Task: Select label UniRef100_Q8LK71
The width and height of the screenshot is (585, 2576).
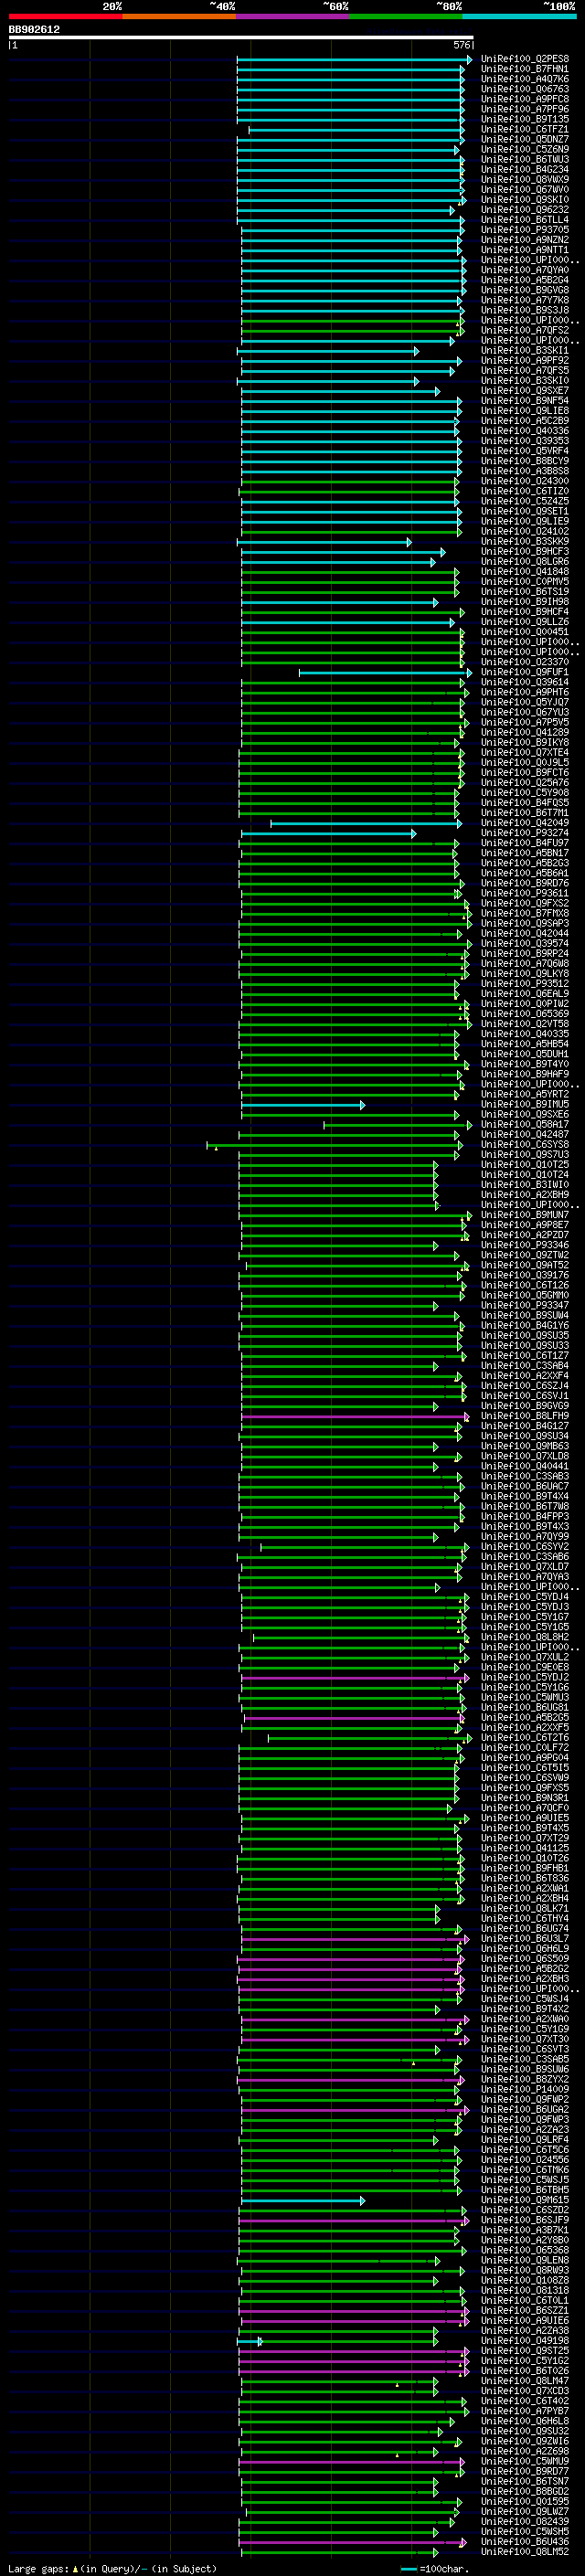Action: 525,1909
